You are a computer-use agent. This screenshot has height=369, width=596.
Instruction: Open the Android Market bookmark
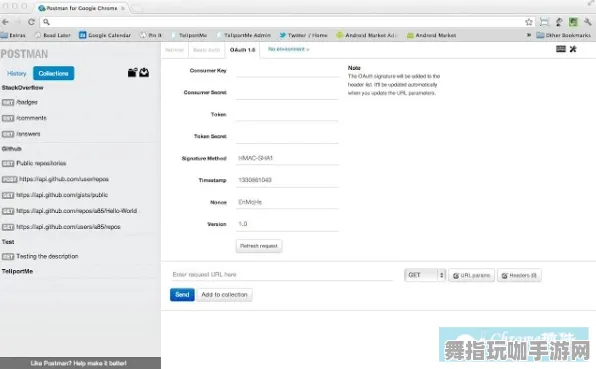point(431,35)
